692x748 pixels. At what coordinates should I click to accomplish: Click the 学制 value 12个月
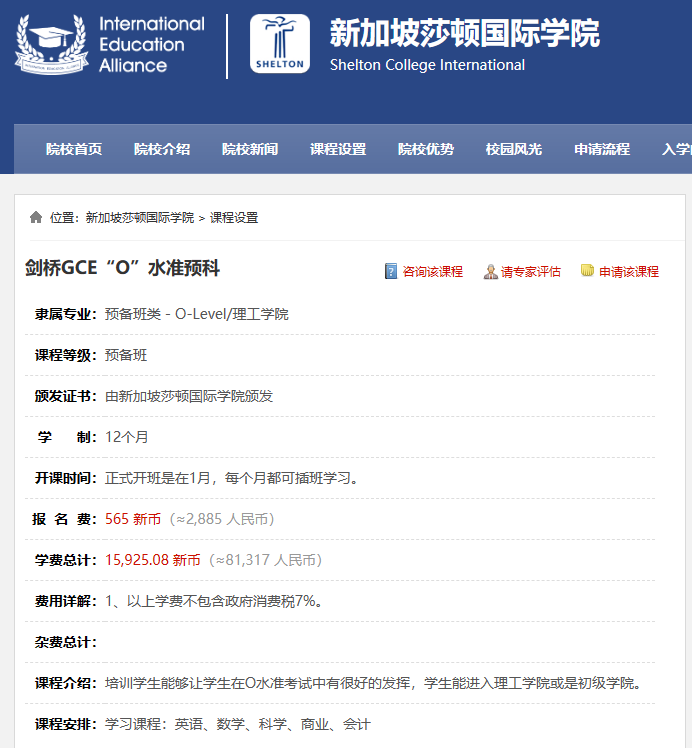point(126,437)
